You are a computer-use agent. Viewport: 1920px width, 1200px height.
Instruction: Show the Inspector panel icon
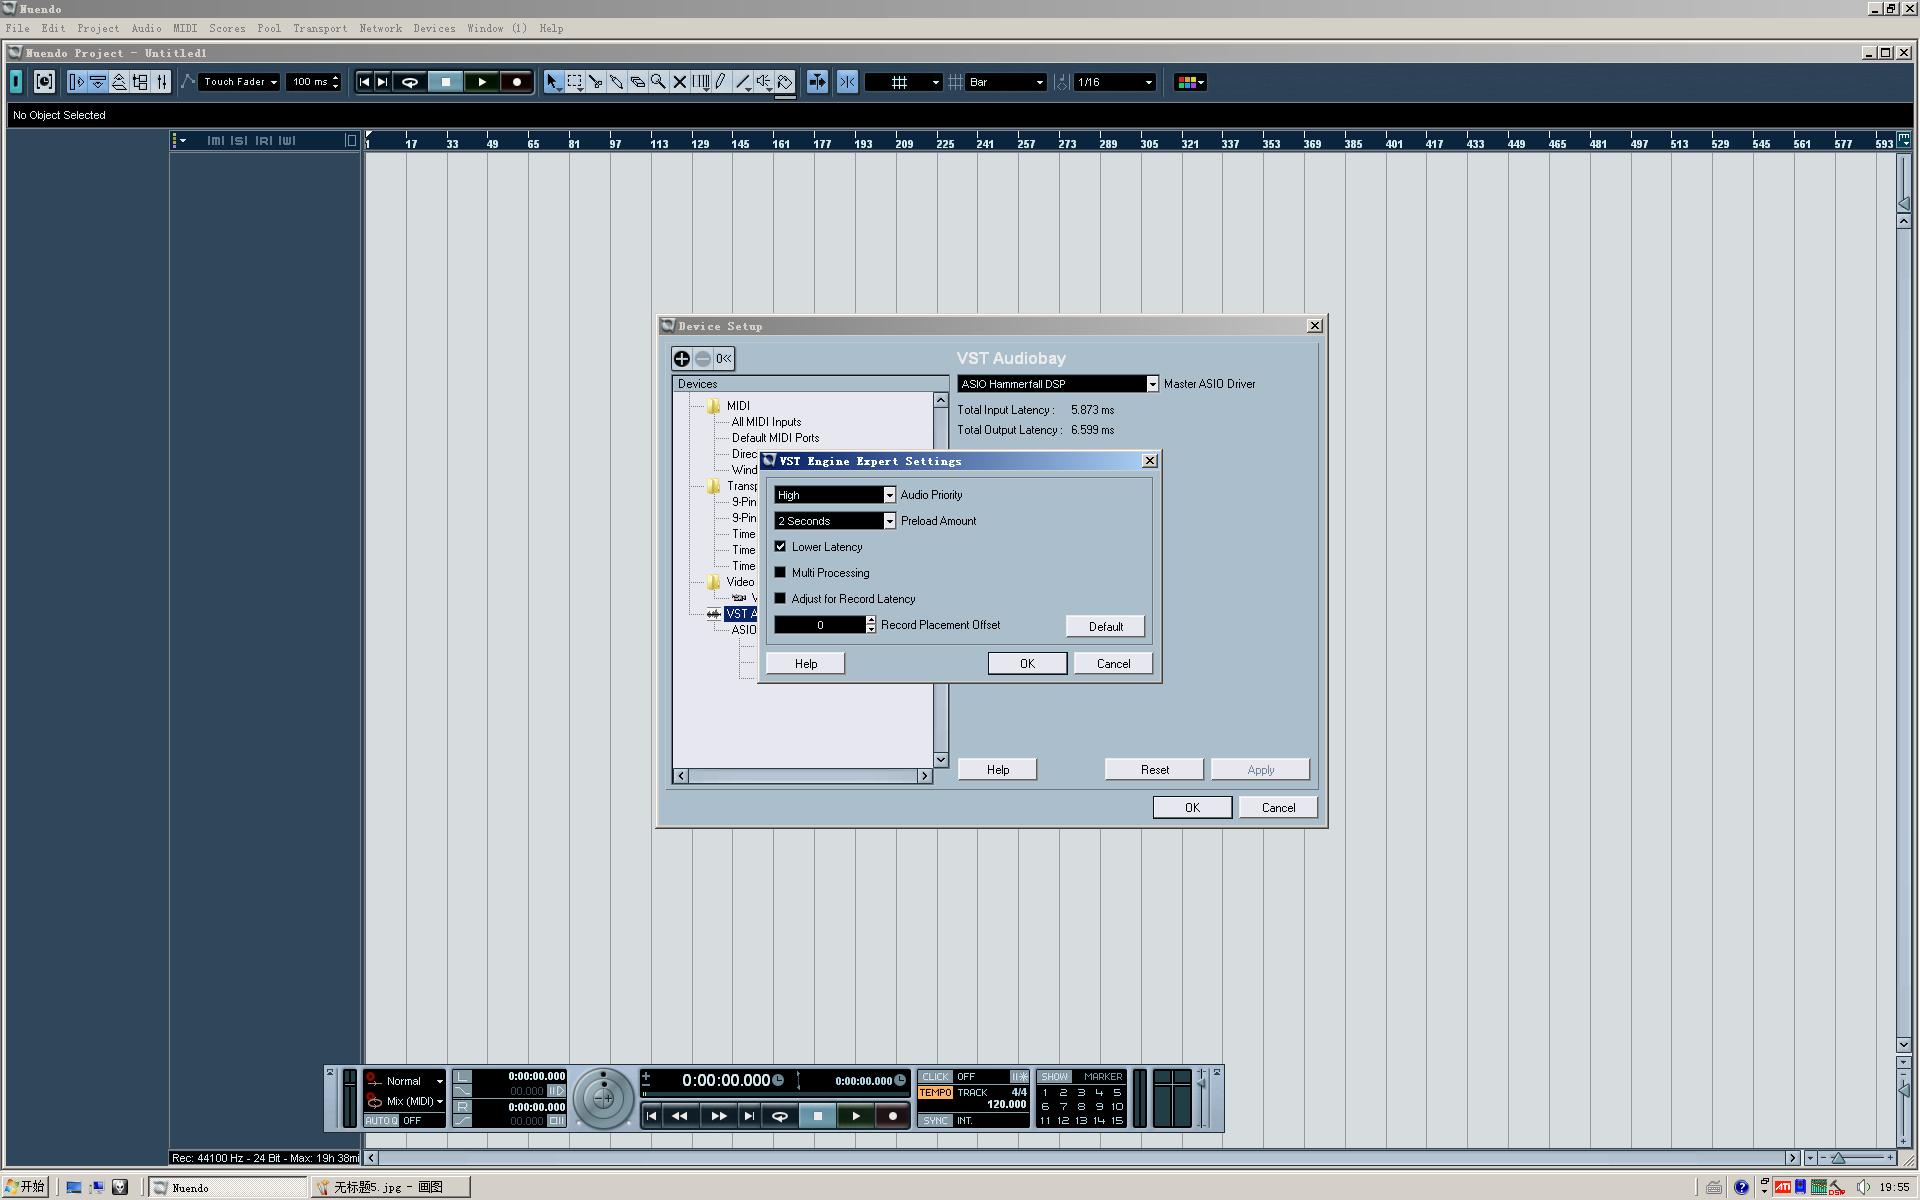click(x=76, y=82)
